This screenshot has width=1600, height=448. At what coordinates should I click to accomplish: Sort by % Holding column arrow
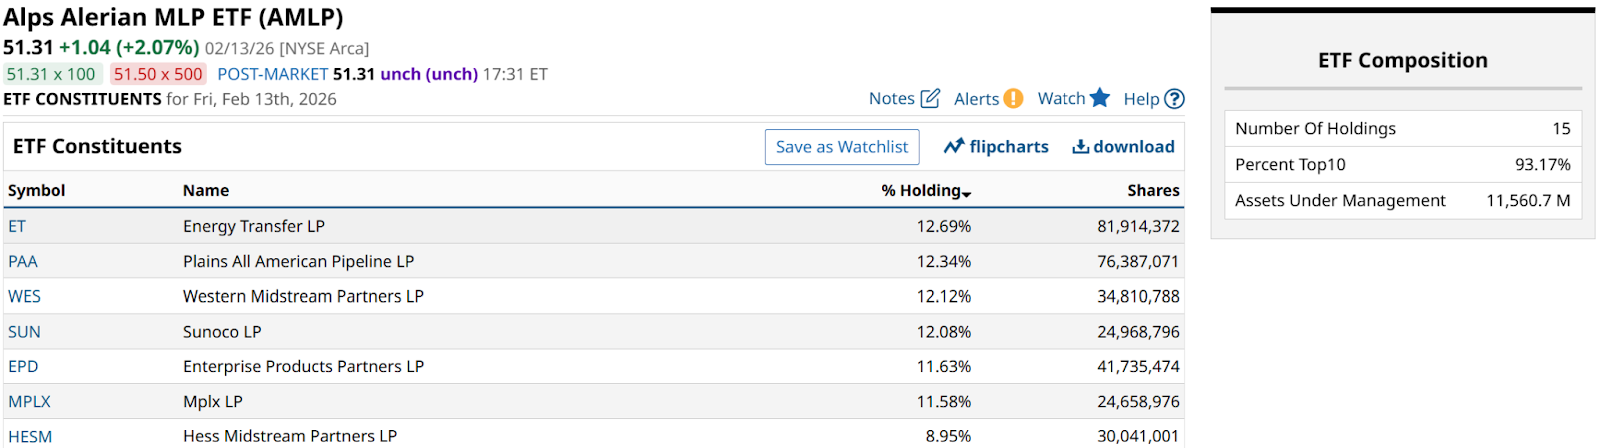[967, 193]
